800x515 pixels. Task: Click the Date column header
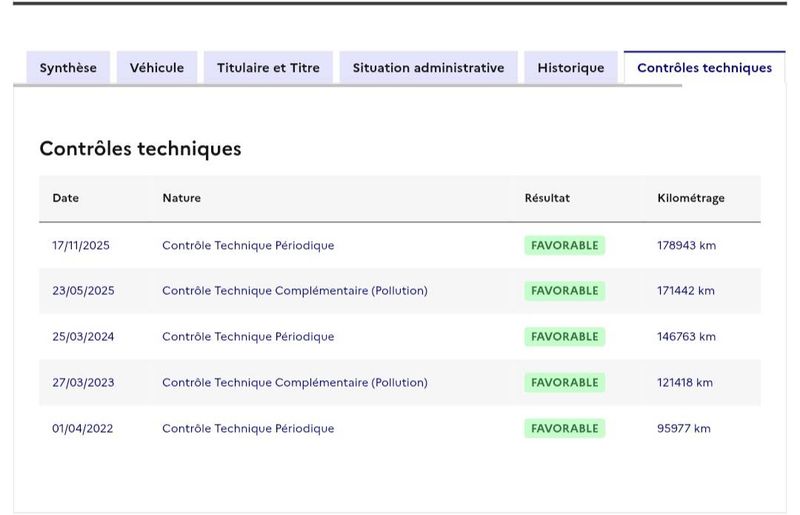click(66, 198)
